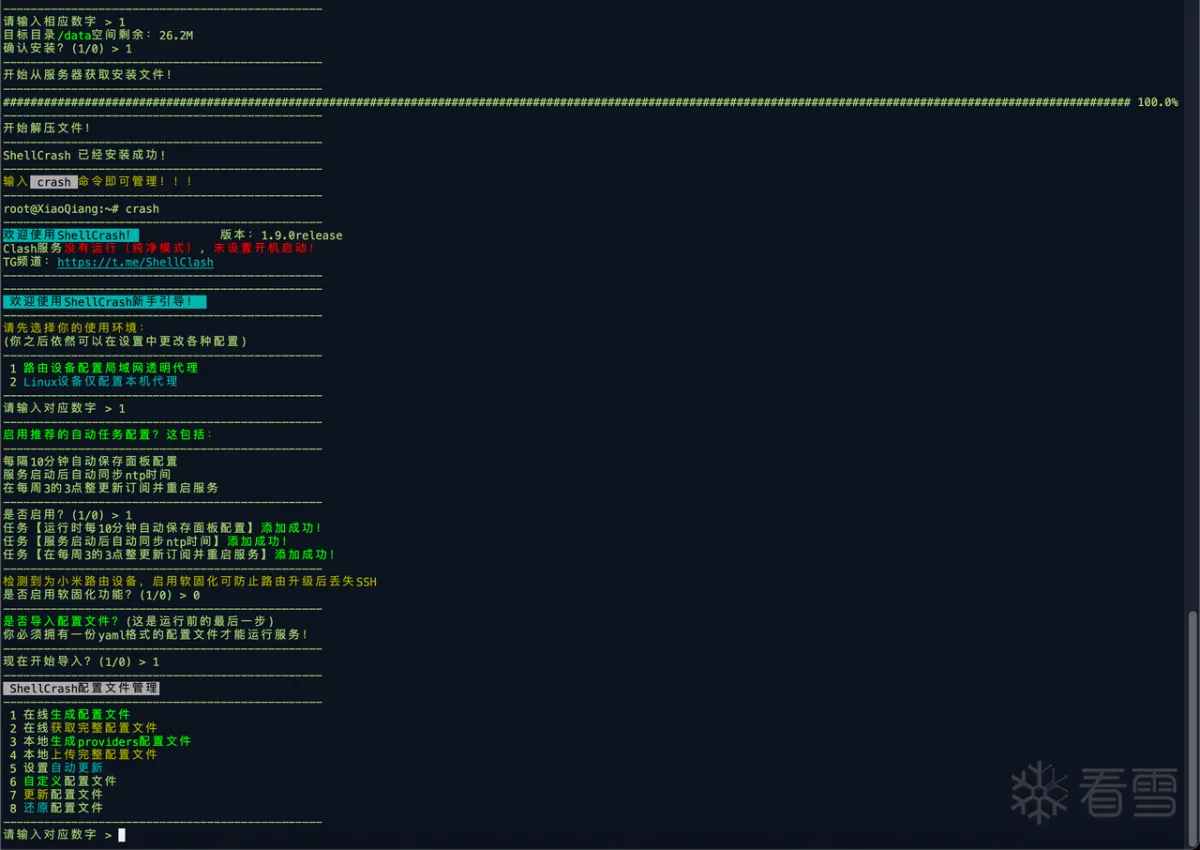Click the highlighted 欢迎使用ShellCrash新手引导! banner
Screen dimensions: 1200x850
click(105, 301)
